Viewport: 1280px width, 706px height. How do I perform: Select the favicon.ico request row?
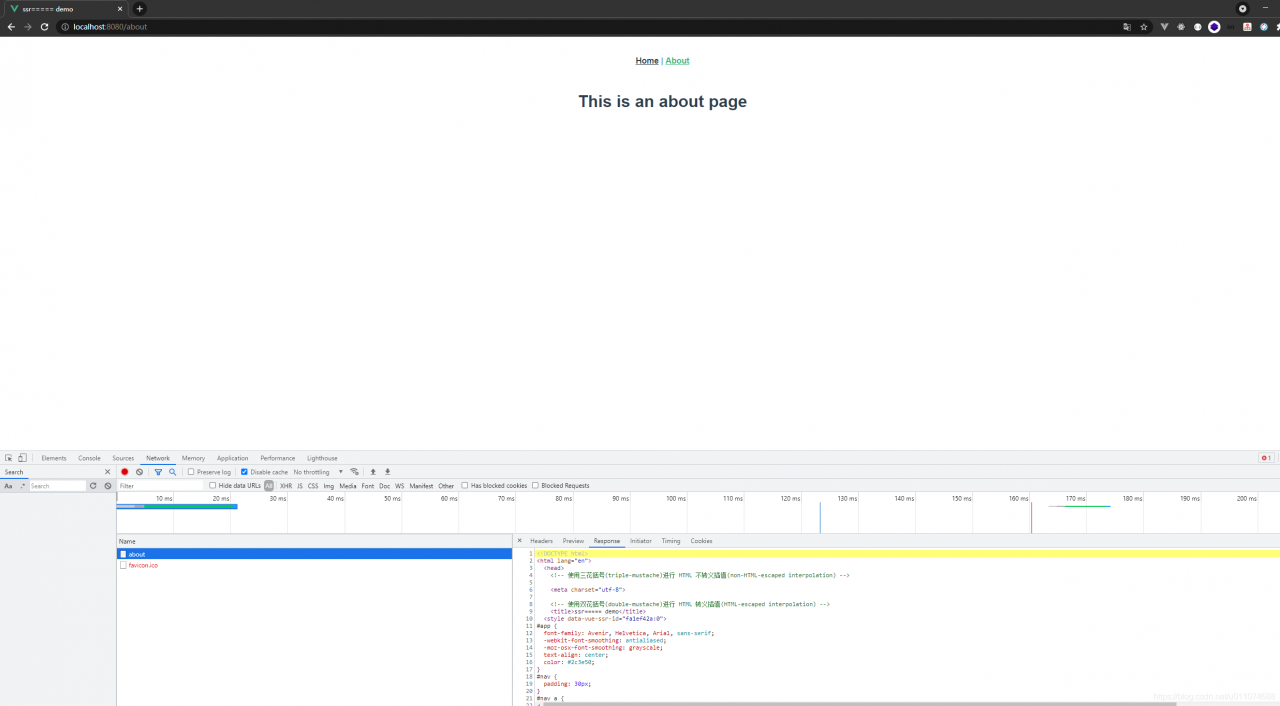(314, 565)
